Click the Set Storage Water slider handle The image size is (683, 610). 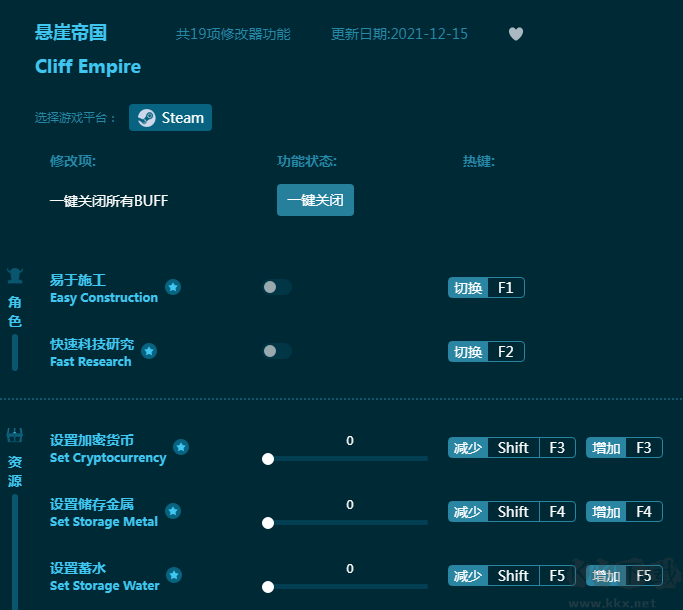[268, 587]
